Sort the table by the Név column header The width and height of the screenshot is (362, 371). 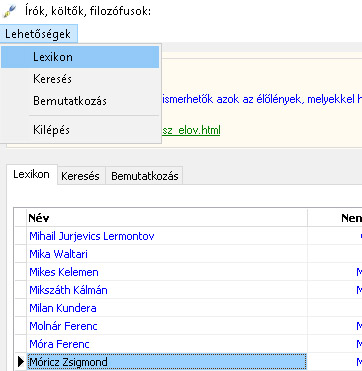pyautogui.click(x=167, y=218)
